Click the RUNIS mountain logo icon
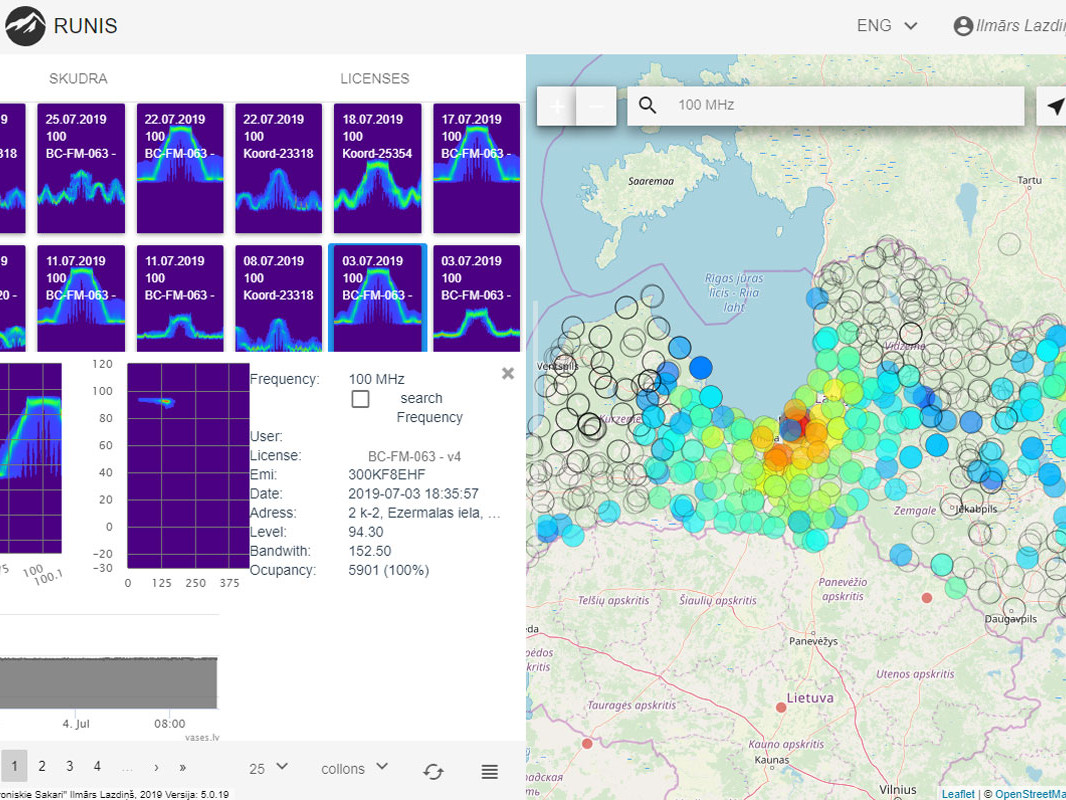 [26, 27]
